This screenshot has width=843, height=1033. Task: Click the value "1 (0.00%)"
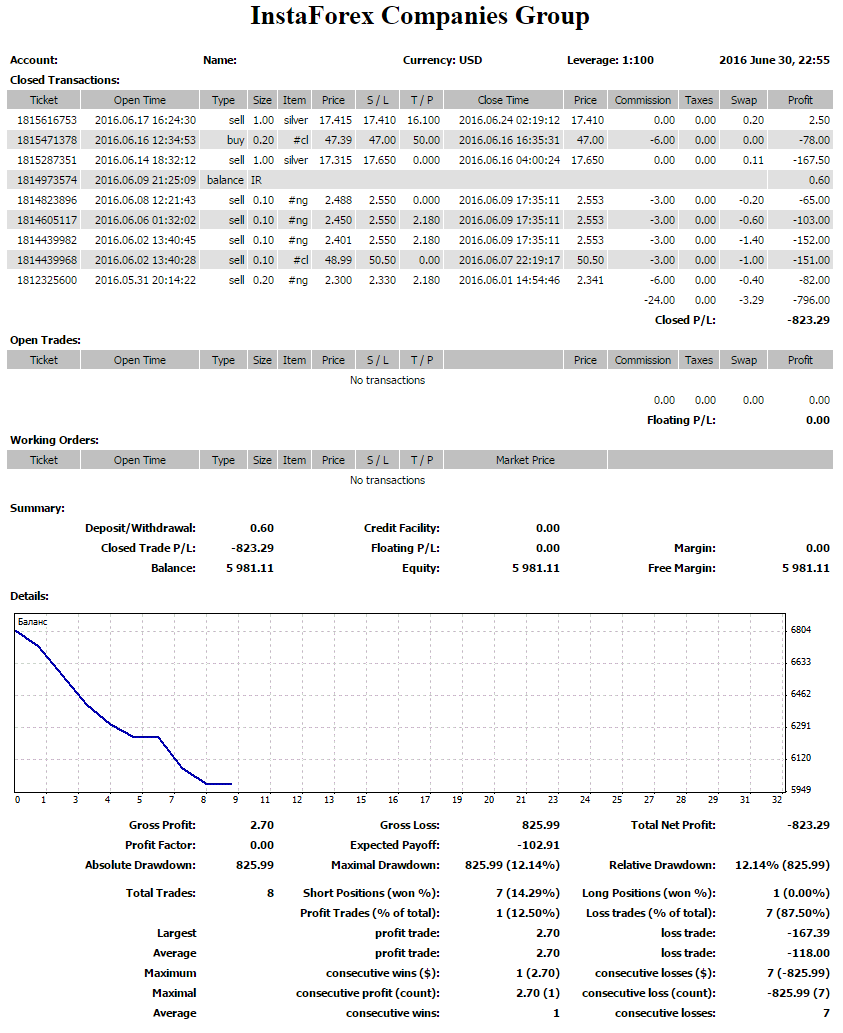[x=802, y=893]
